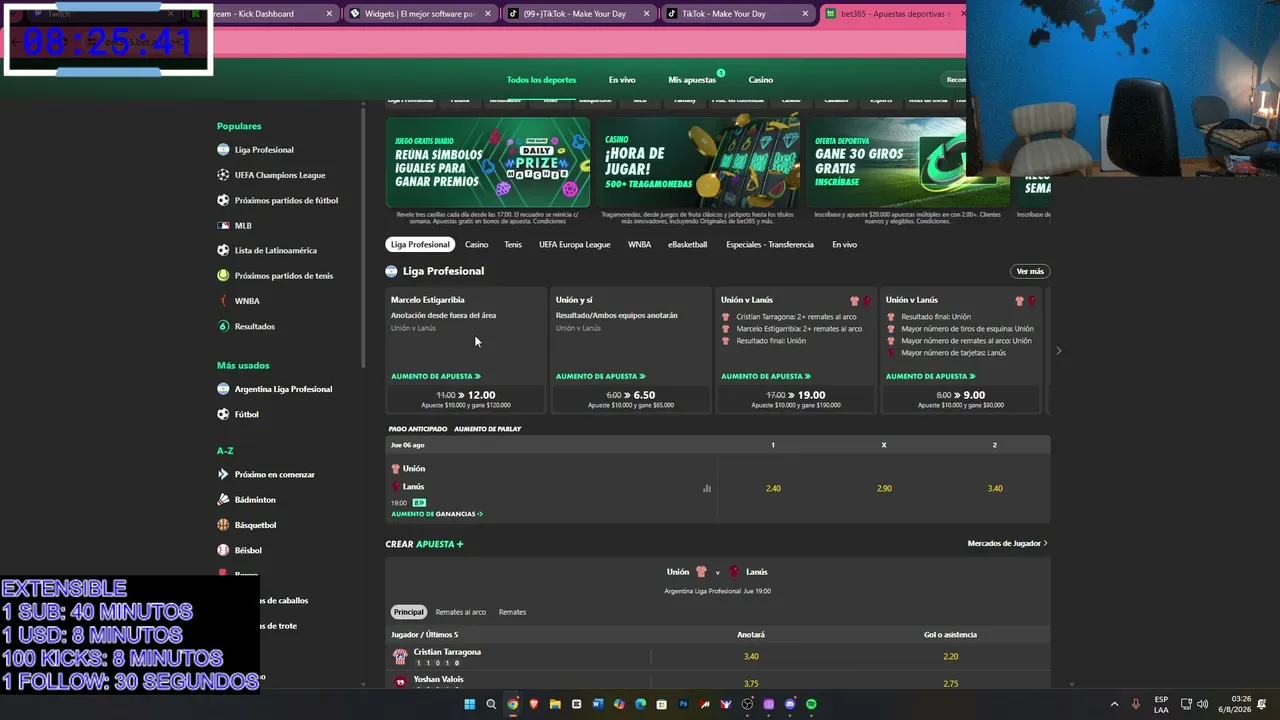Switch to Remates player tab
This screenshot has width=1280, height=720.
click(x=512, y=612)
